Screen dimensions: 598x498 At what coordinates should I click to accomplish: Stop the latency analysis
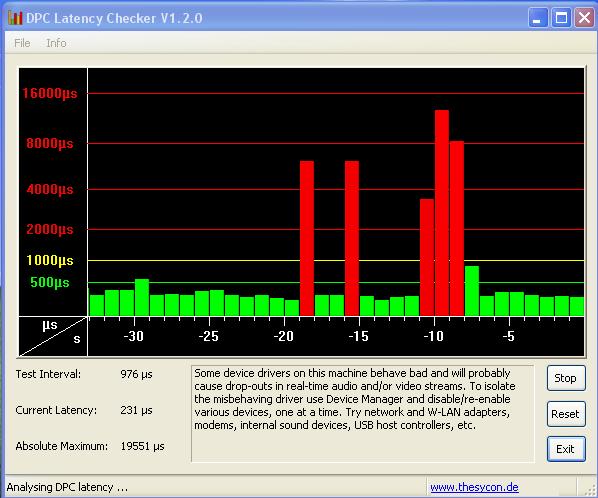566,378
